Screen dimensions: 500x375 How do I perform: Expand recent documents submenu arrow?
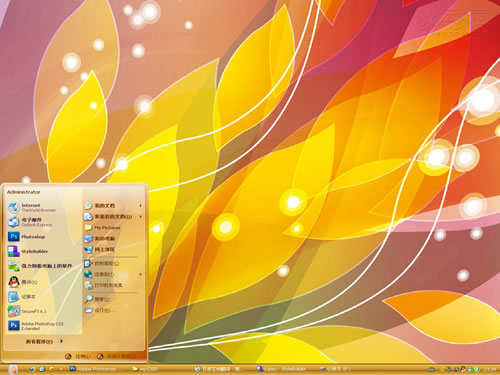140,217
